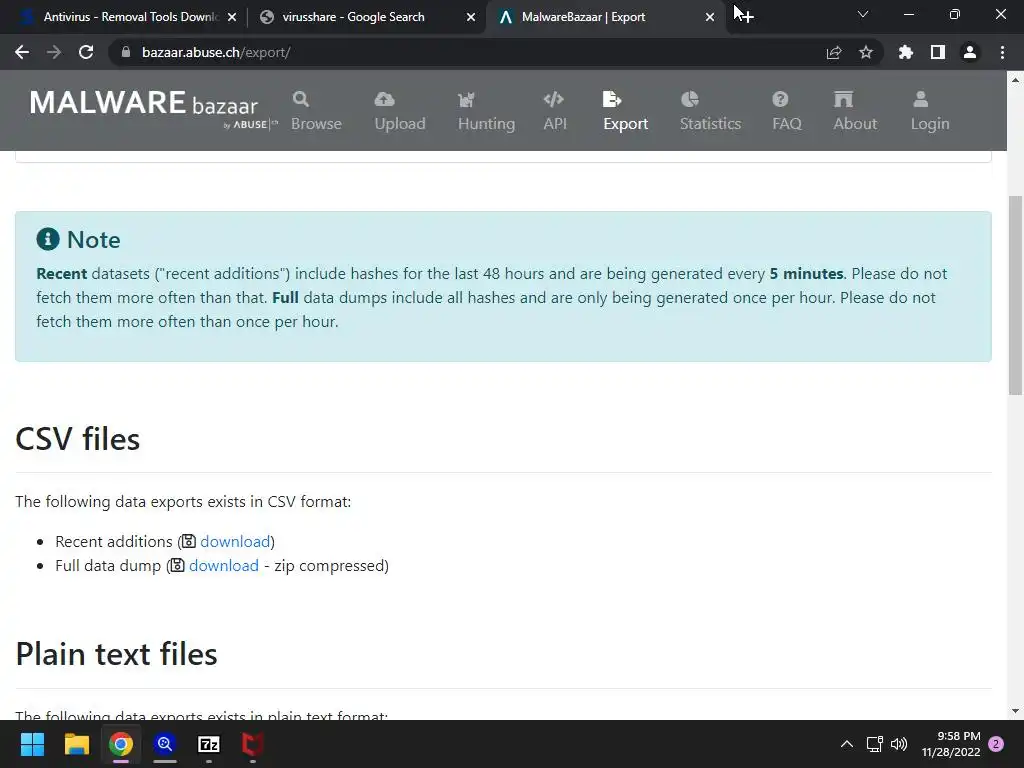Image resolution: width=1024 pixels, height=768 pixels.
Task: Click the Note info icon
Action: (x=48, y=240)
